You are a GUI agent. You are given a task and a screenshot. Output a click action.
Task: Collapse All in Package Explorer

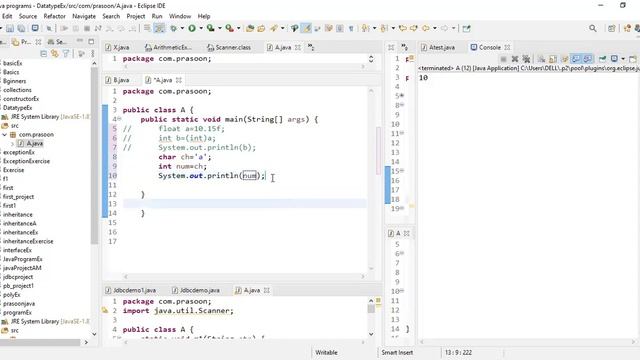(x=44, y=53)
